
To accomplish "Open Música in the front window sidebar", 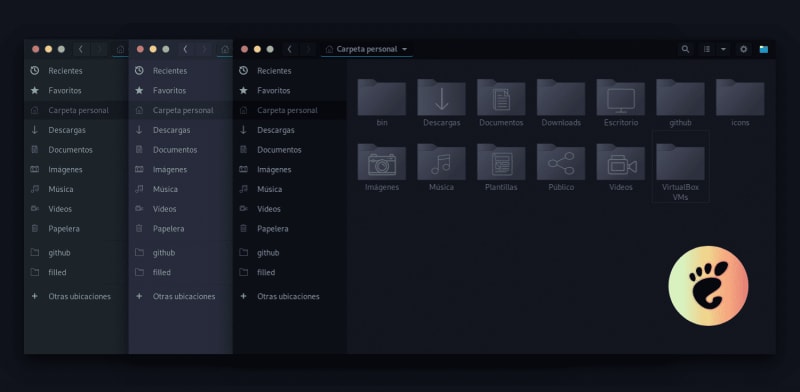I will (x=289, y=189).
